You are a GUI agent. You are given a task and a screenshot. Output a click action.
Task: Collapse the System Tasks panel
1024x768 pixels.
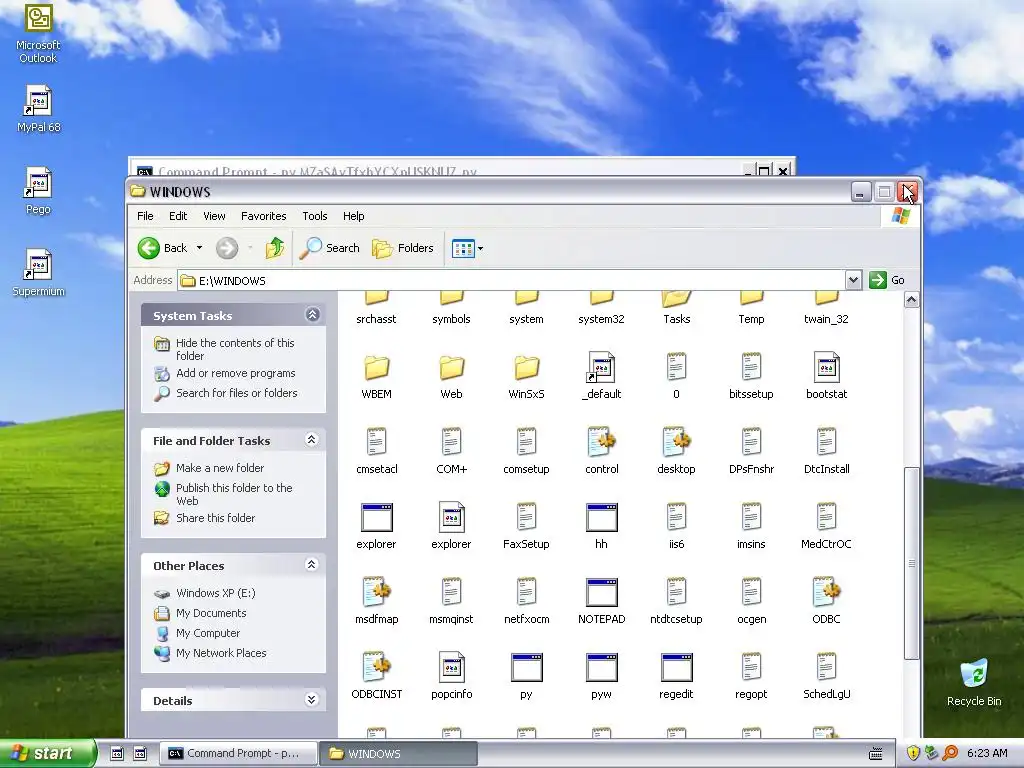tap(312, 315)
